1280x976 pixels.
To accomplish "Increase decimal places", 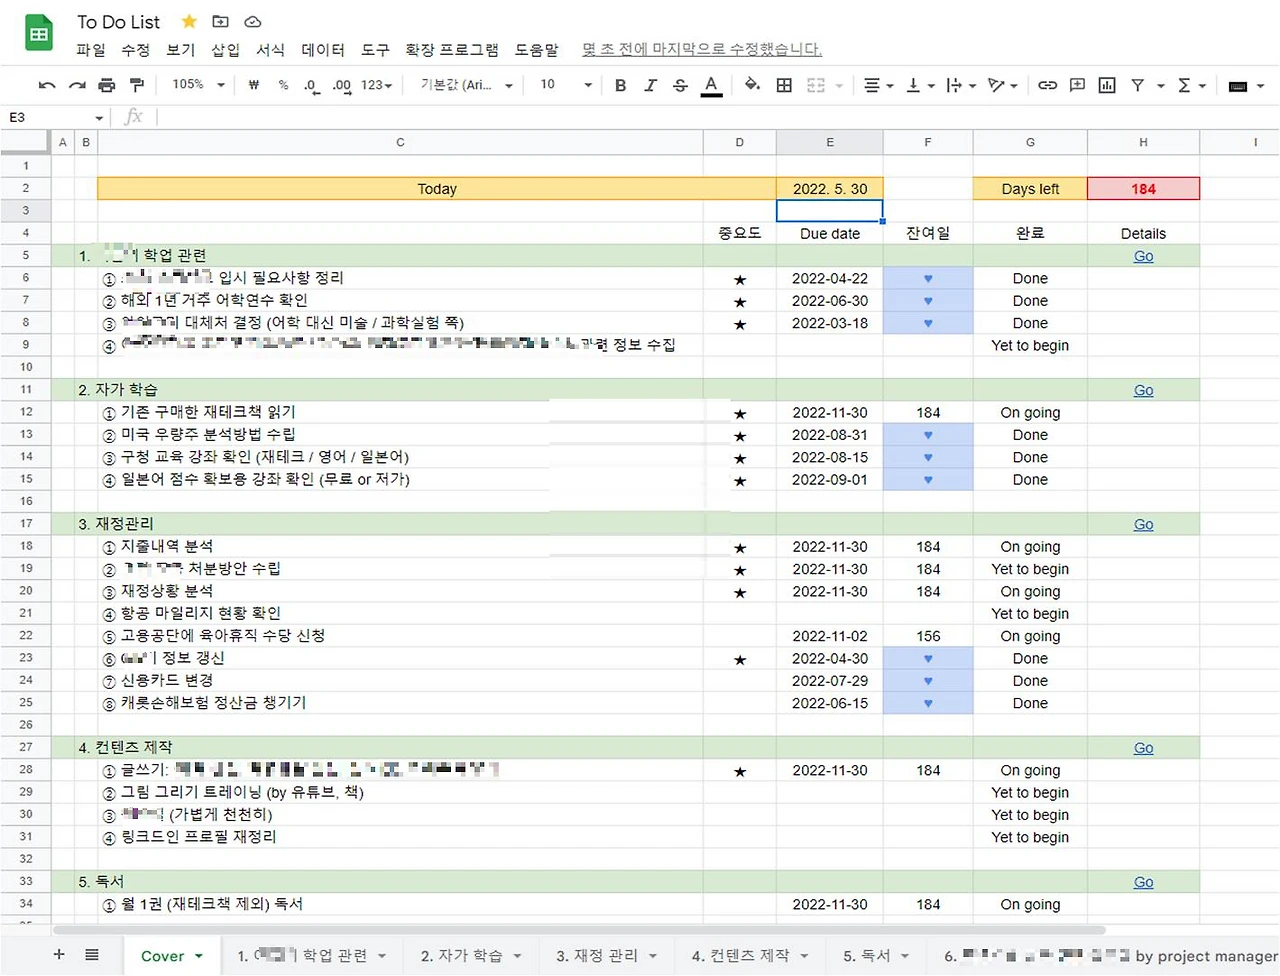I will 342,85.
